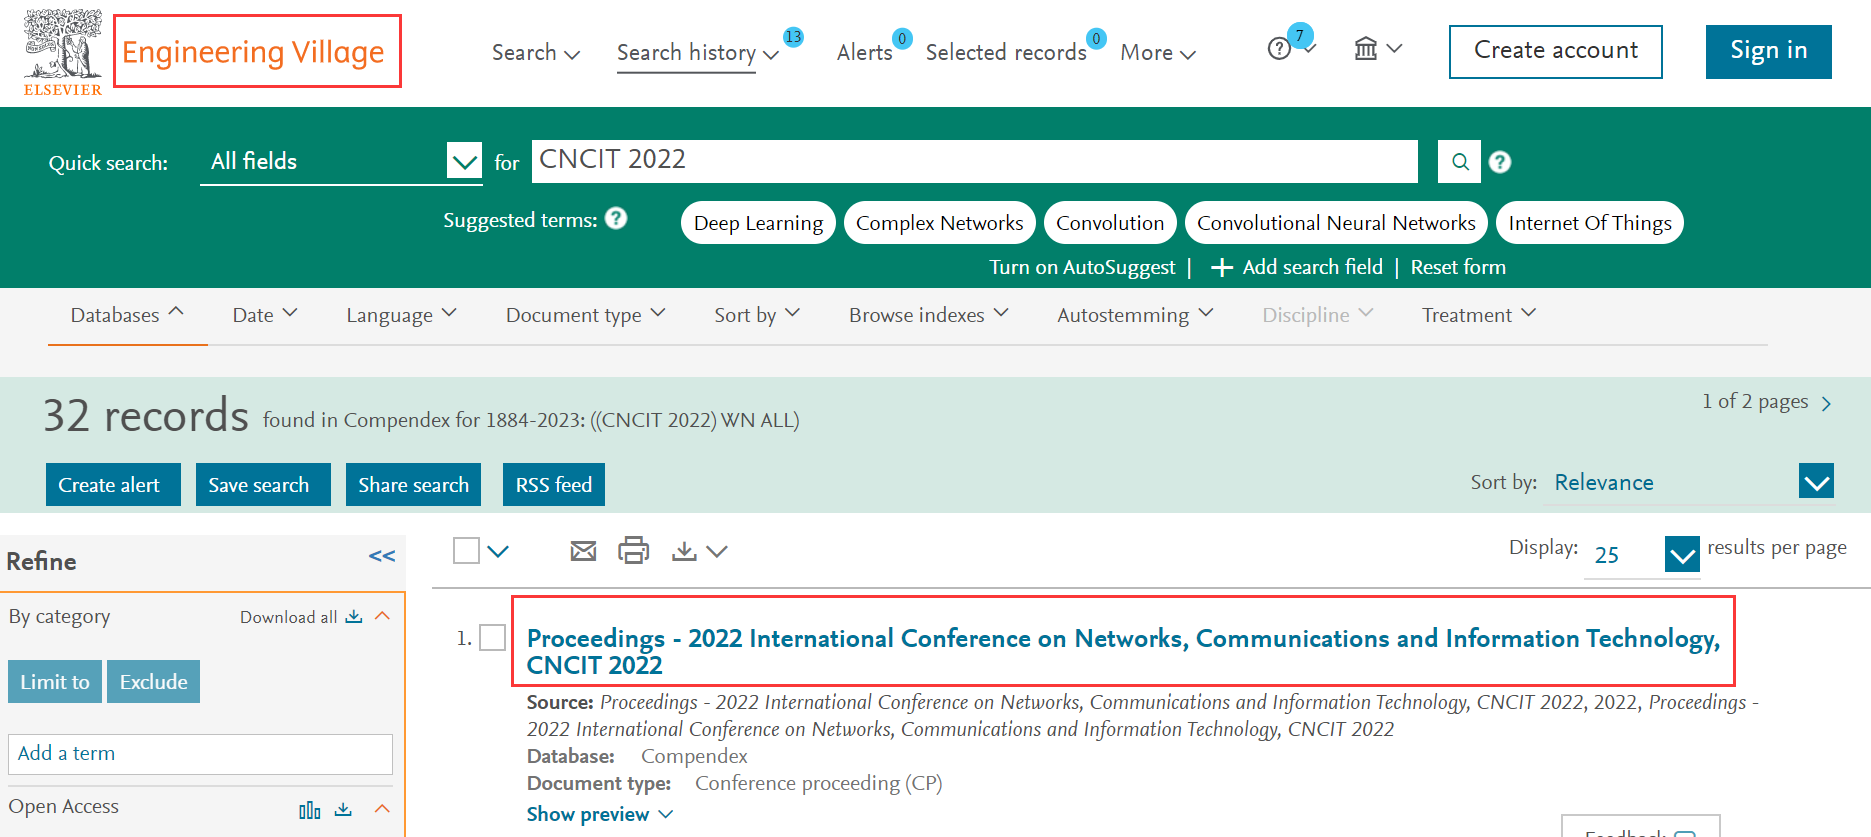Print selected records printer icon
The height and width of the screenshot is (837, 1871).
coord(633,550)
